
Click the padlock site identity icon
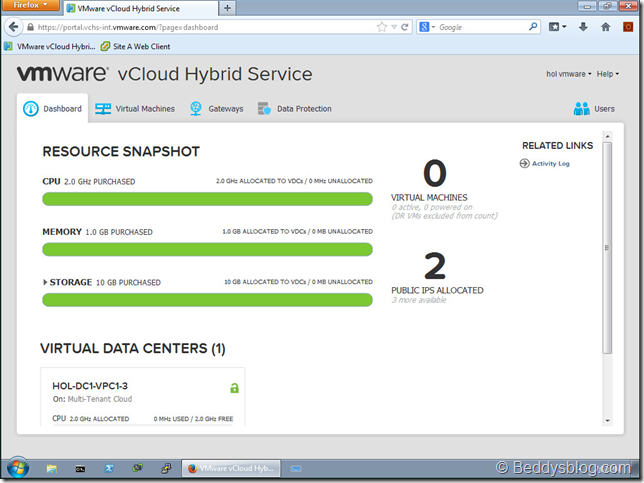tap(30, 27)
